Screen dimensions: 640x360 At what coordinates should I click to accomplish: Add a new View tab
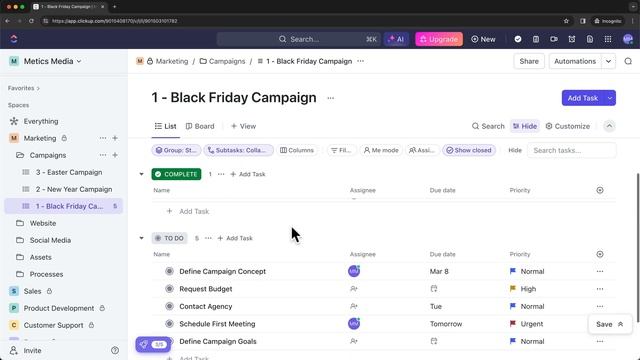(x=243, y=126)
